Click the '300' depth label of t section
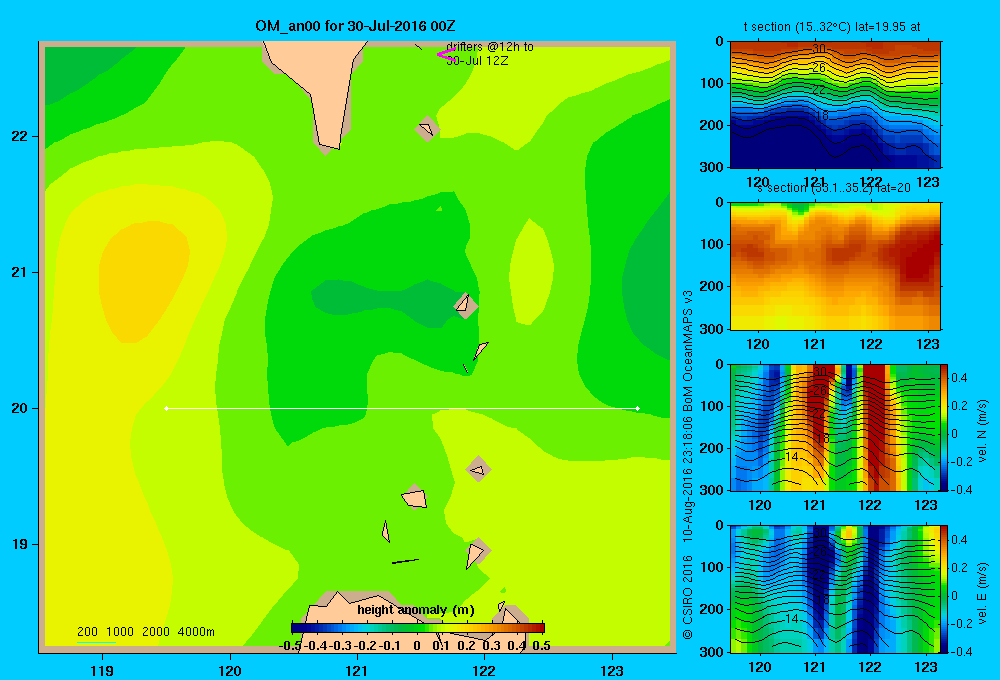This screenshot has height=680, width=1000. point(712,167)
